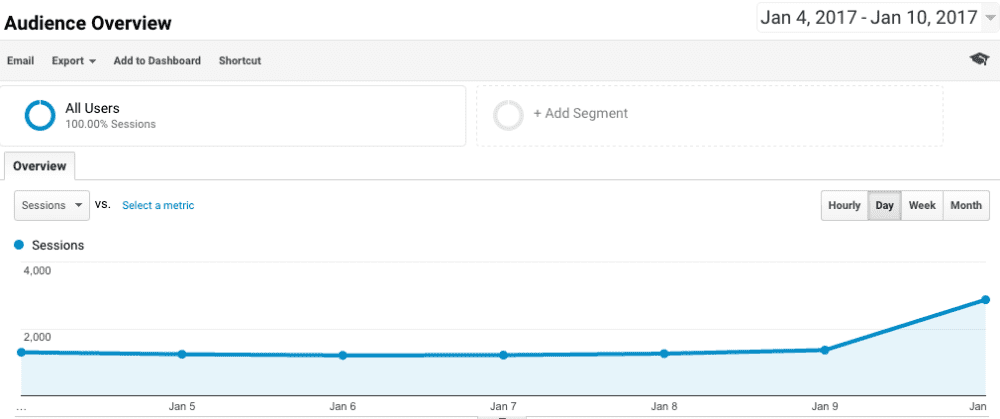
Task: Expand the Export dropdown menu
Action: point(74,61)
